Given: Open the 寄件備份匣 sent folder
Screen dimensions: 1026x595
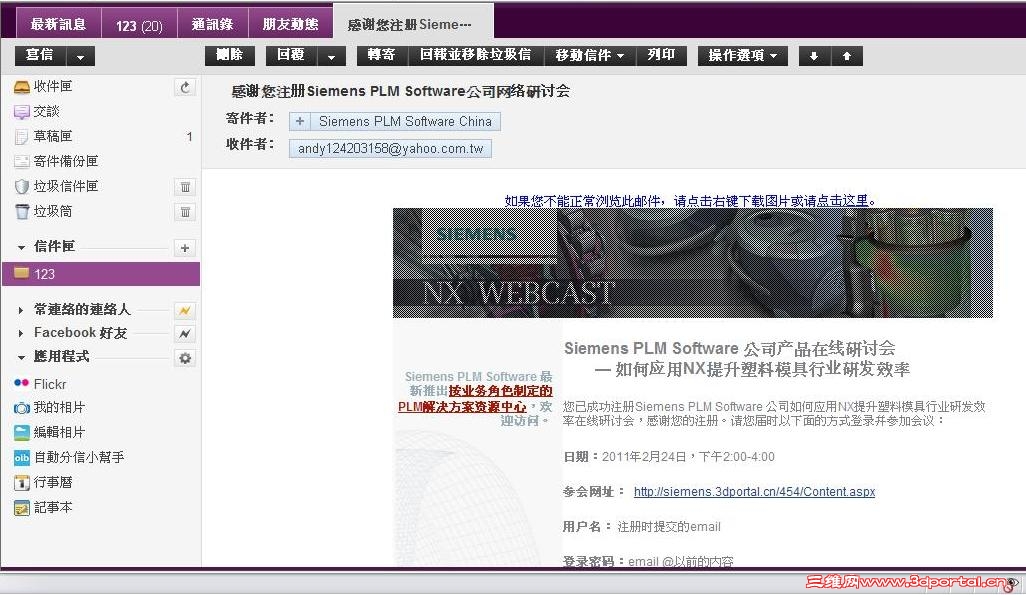Looking at the screenshot, I should pyautogui.click(x=56, y=161).
